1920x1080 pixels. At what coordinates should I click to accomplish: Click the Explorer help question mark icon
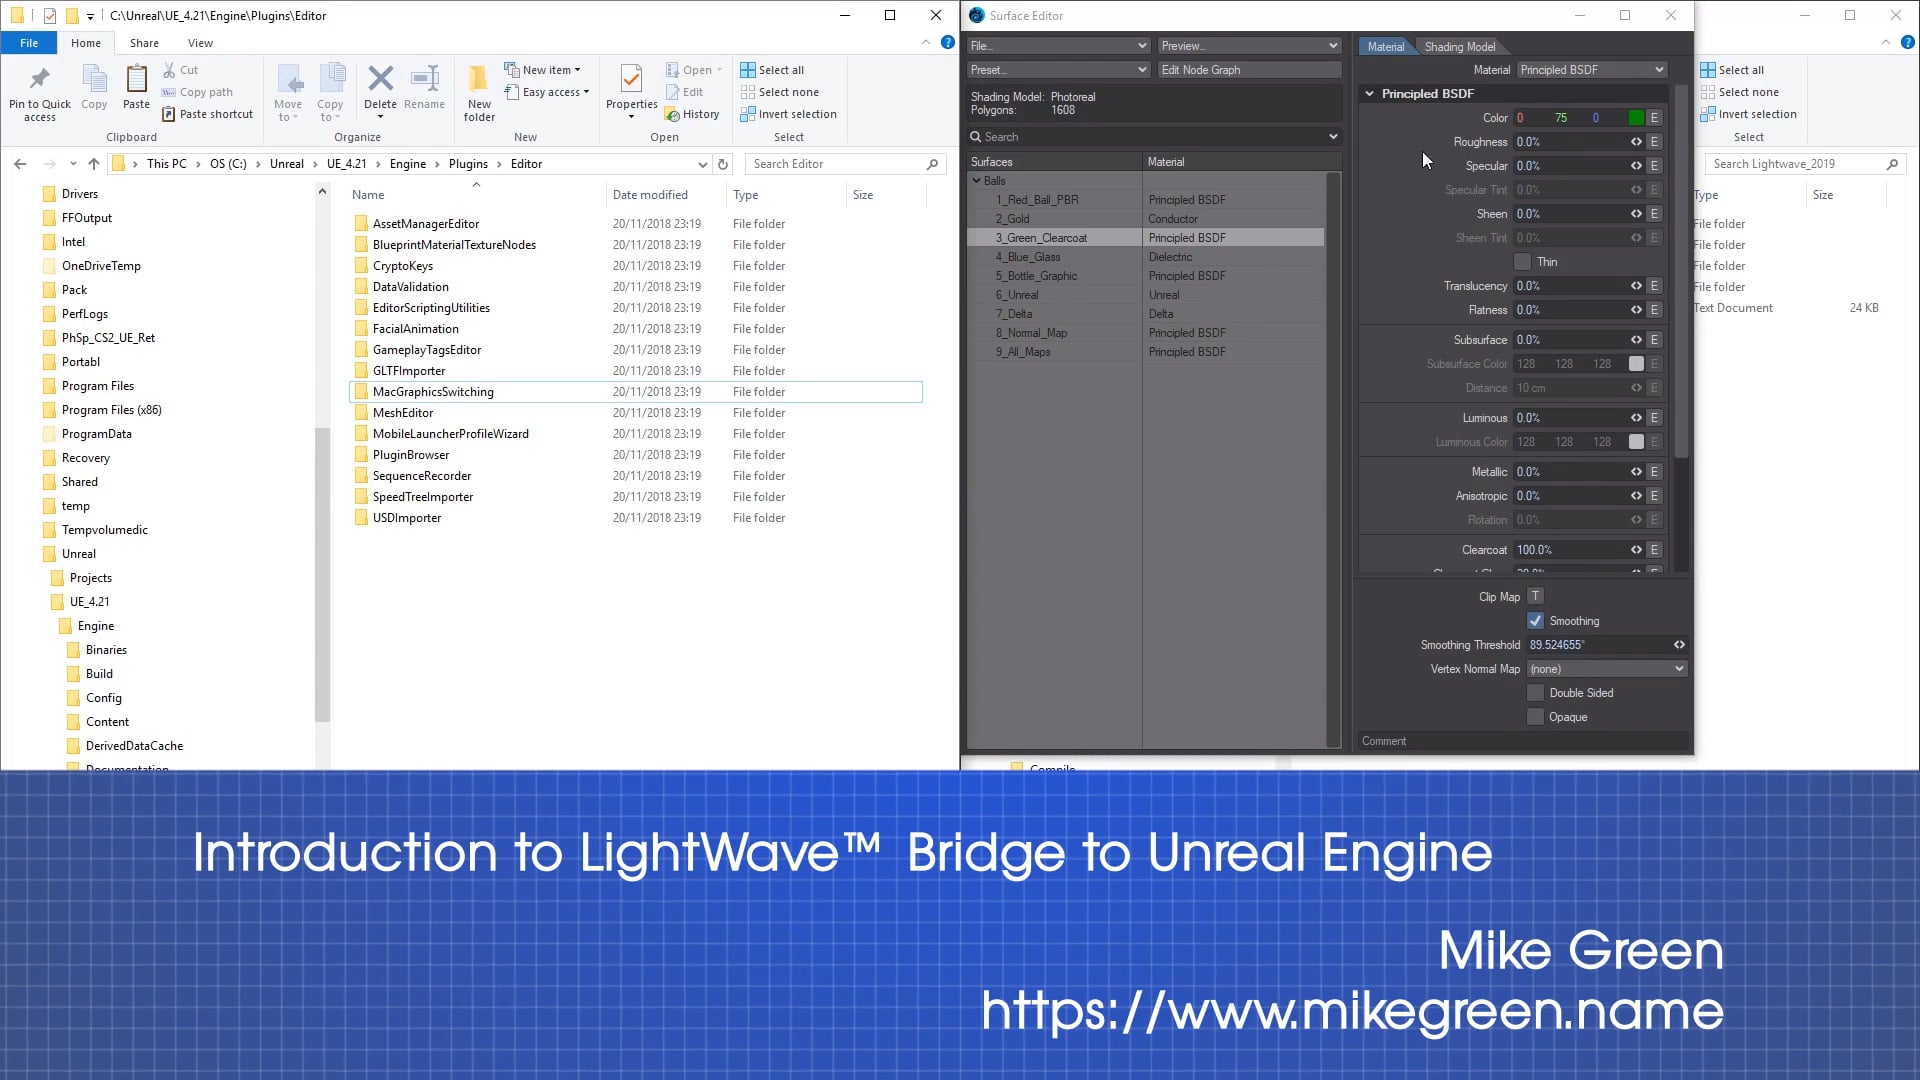point(947,43)
